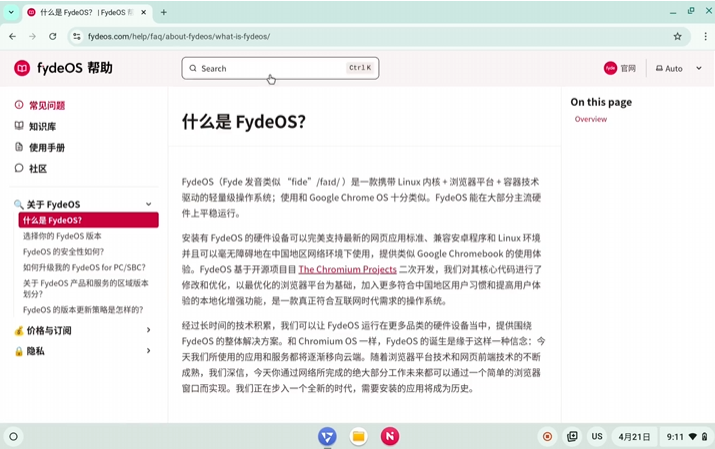This screenshot has height=449, width=715.
Task: Click the screen recording indicator icon
Action: click(x=547, y=437)
